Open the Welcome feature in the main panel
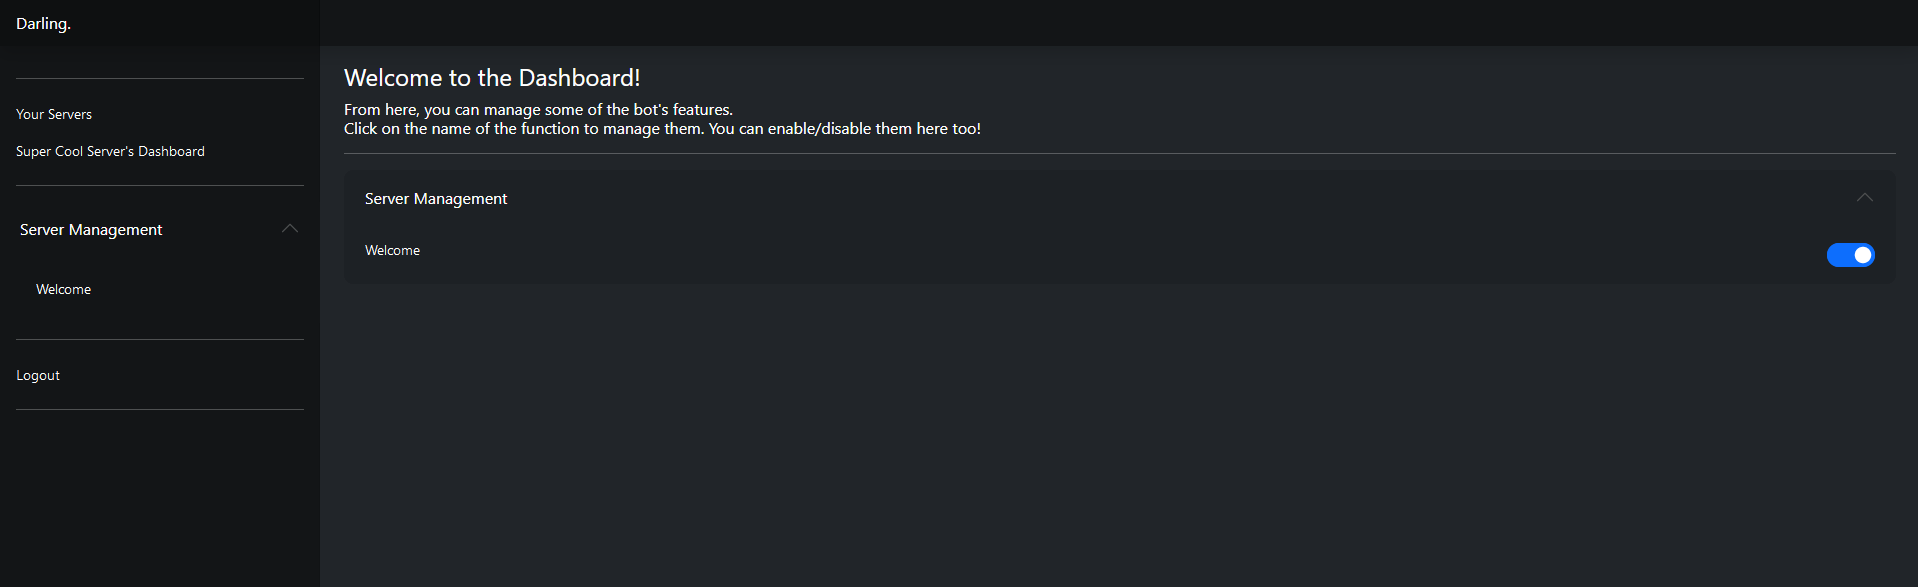1918x587 pixels. click(392, 250)
